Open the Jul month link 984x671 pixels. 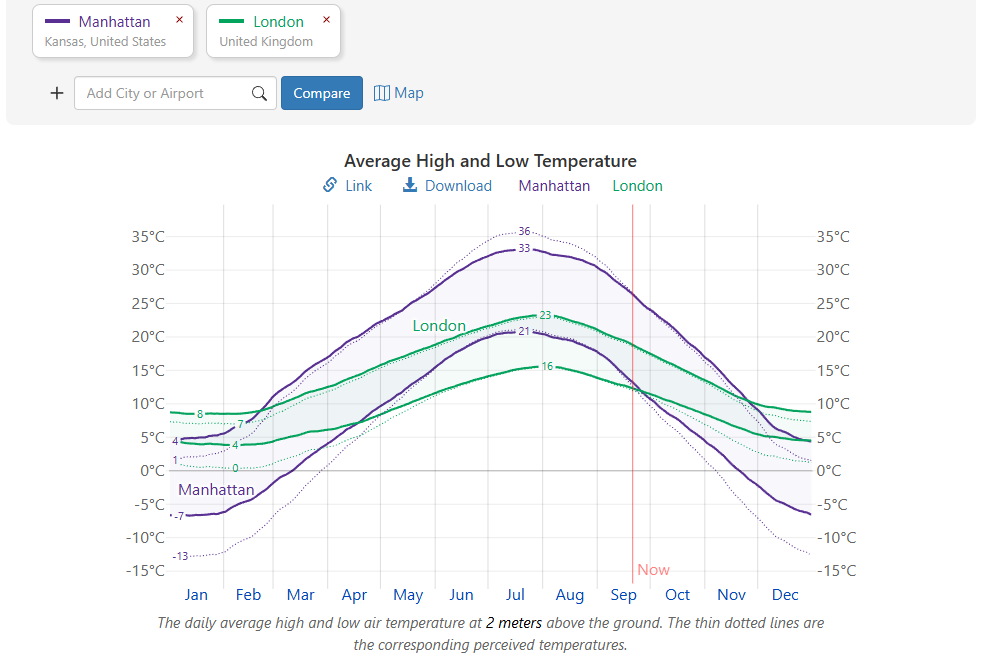515,594
